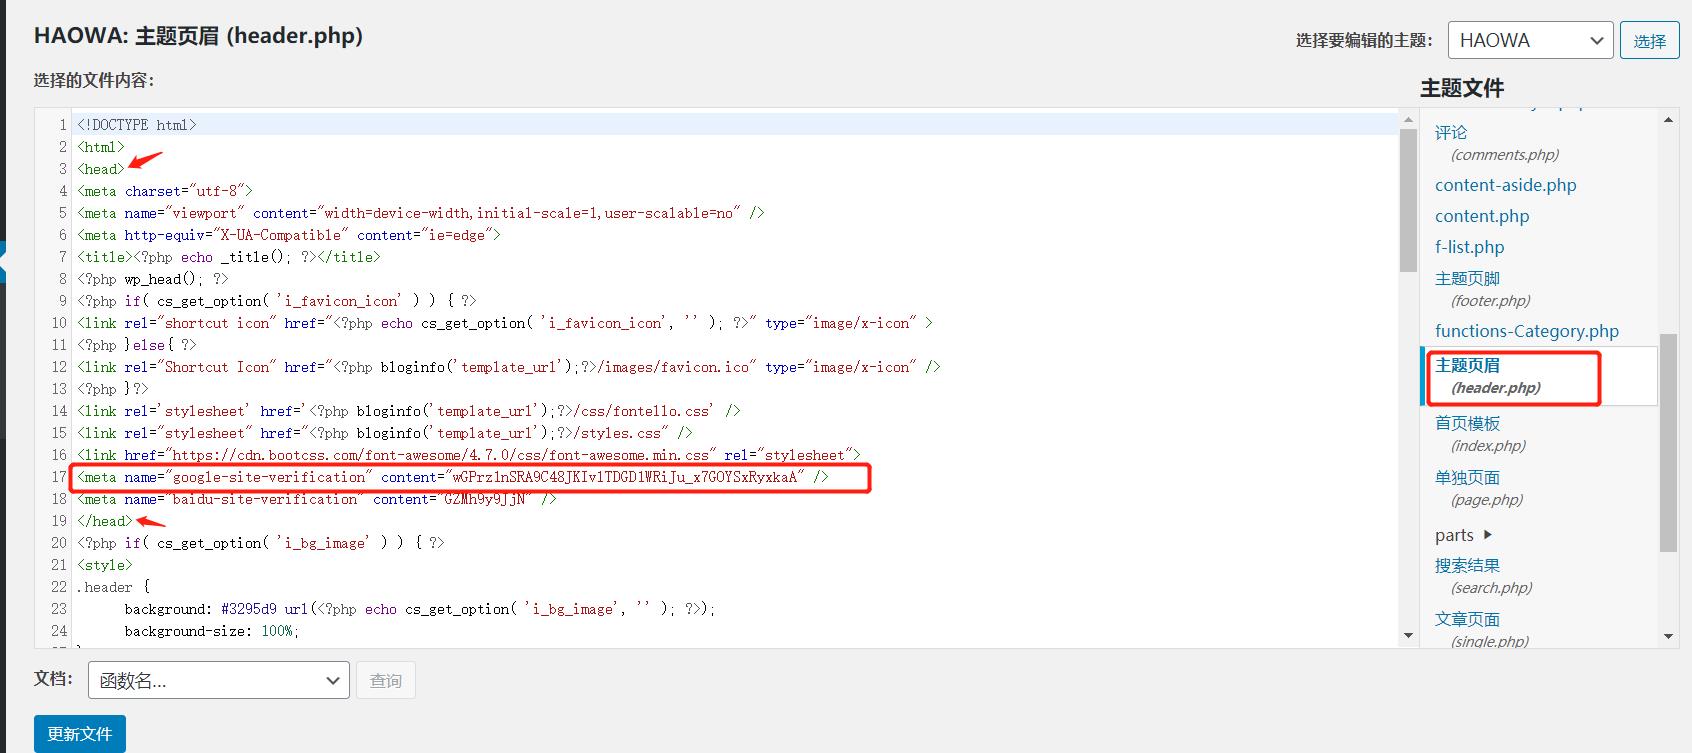Select content.php theme file

point(1482,216)
